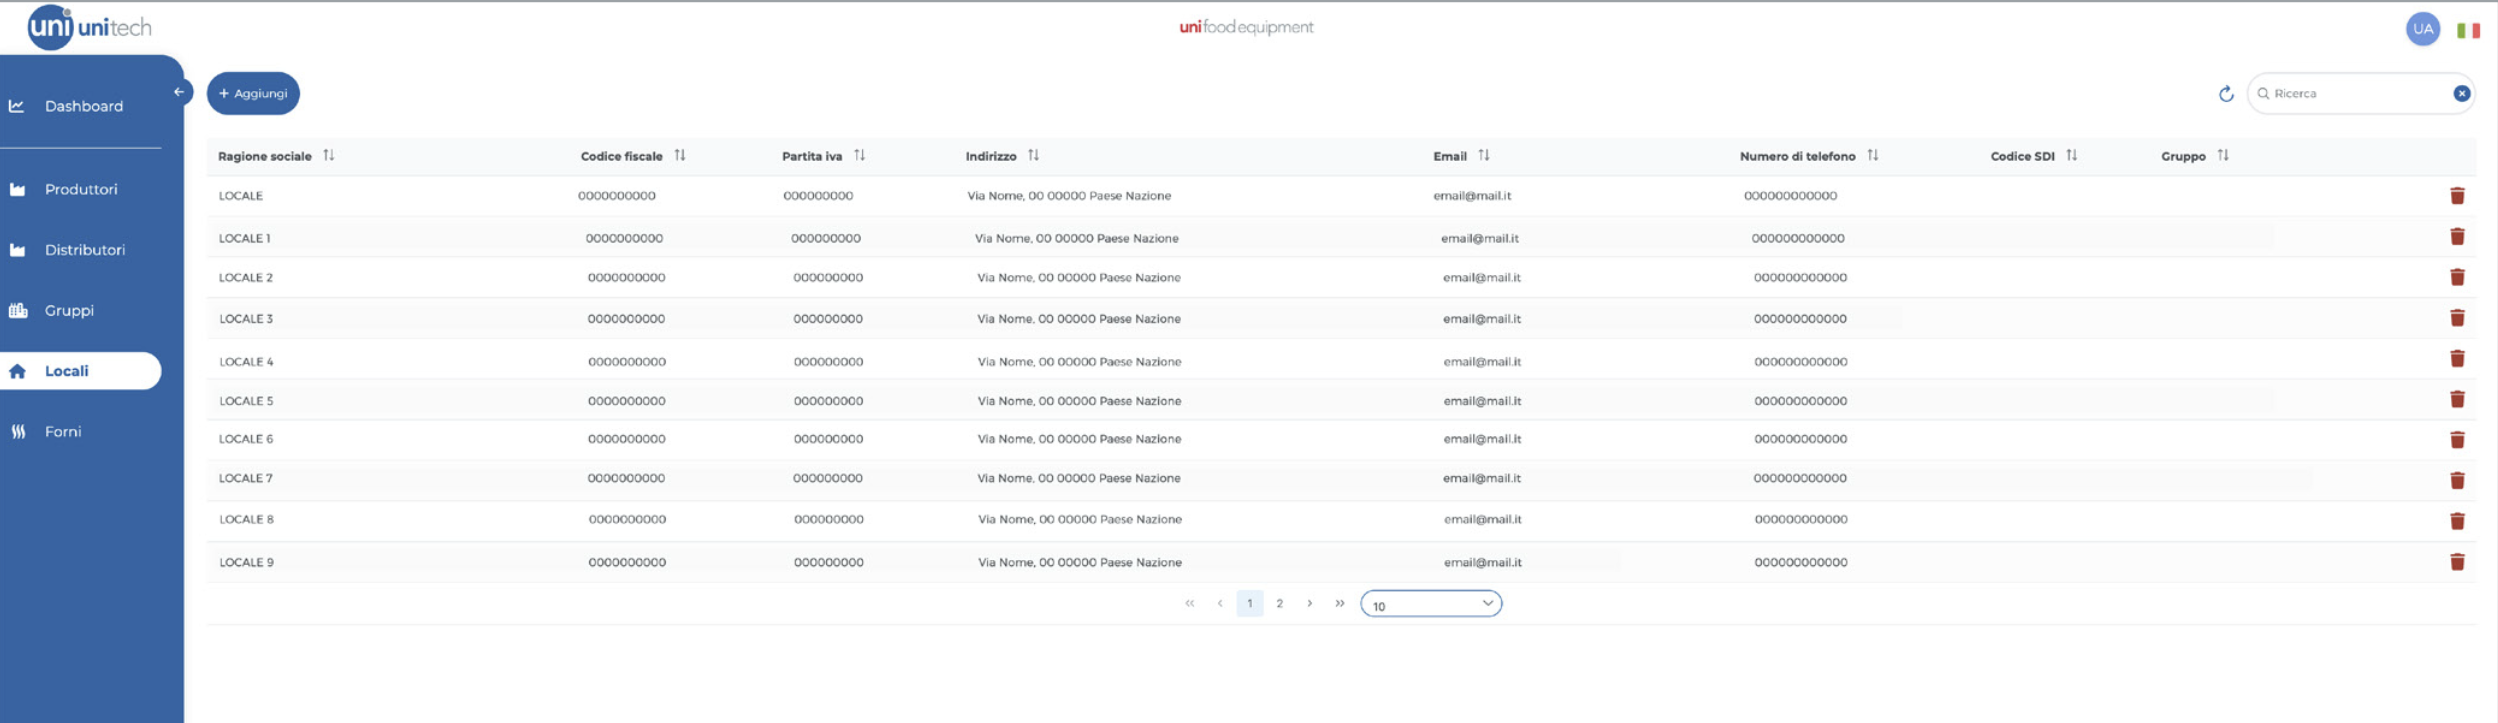Clear the Ricerca search field
Viewport: 2498px width, 723px height.
[x=2461, y=94]
